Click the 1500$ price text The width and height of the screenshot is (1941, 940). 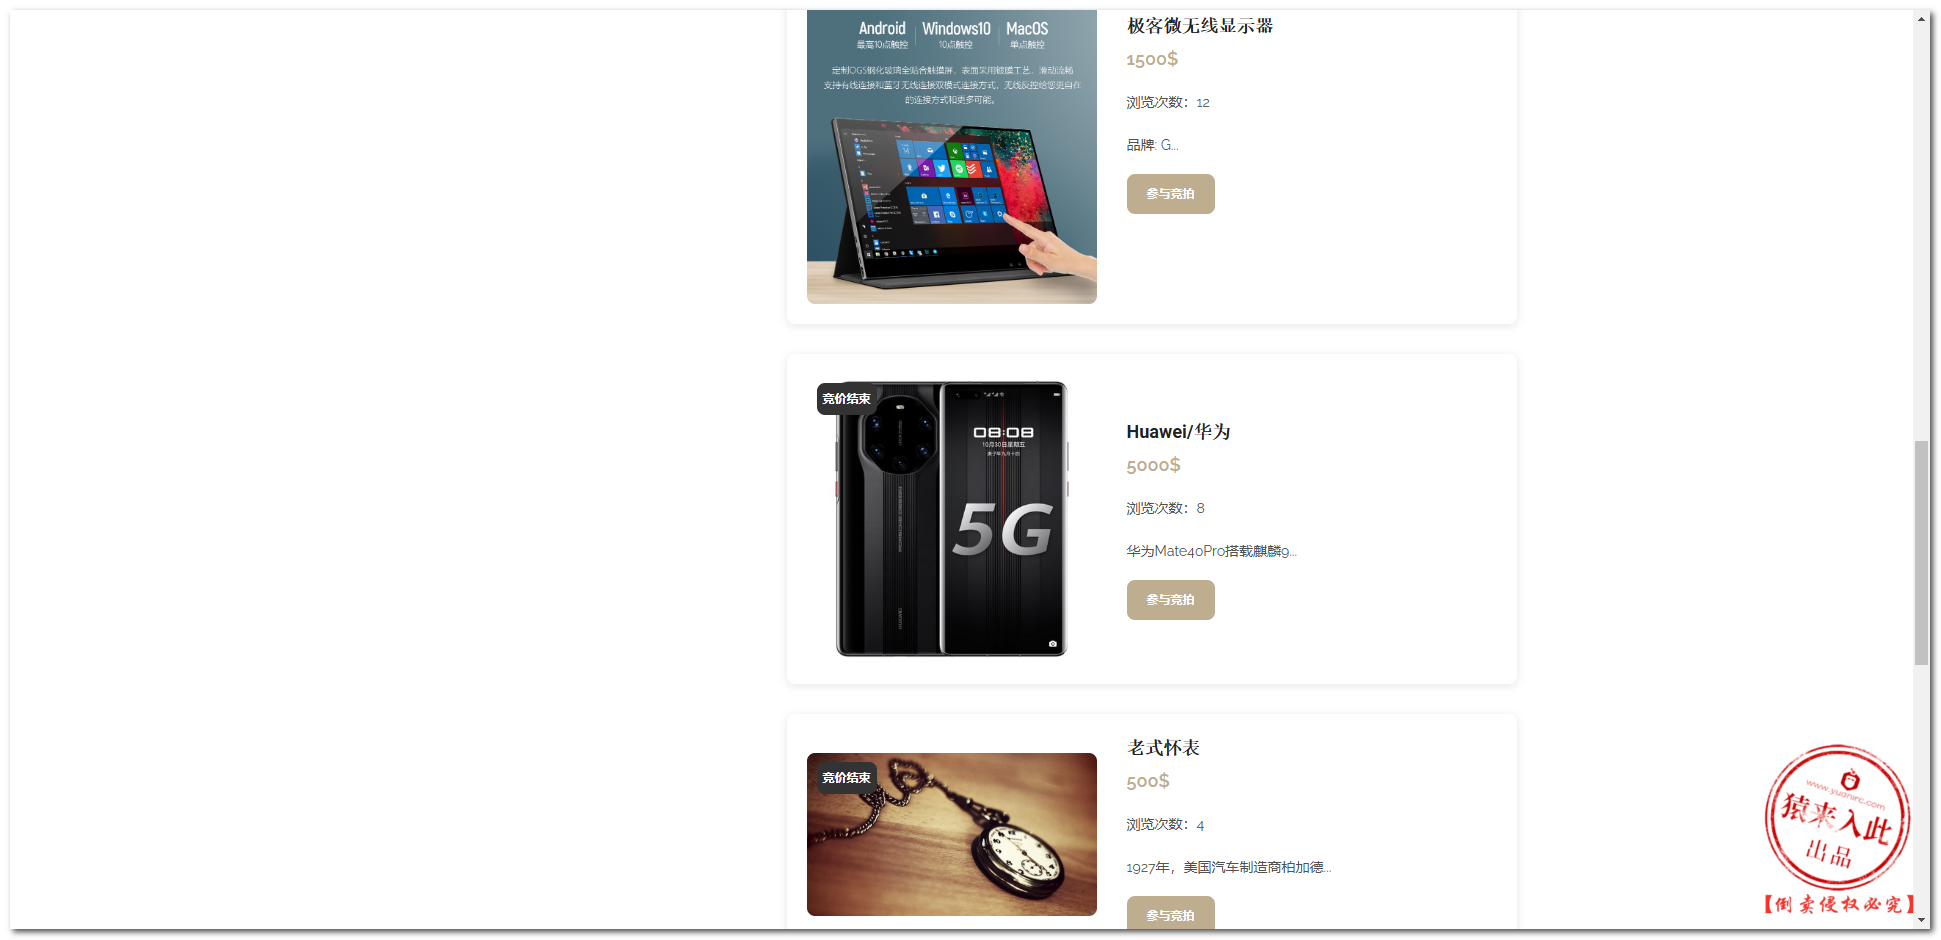coord(1152,59)
